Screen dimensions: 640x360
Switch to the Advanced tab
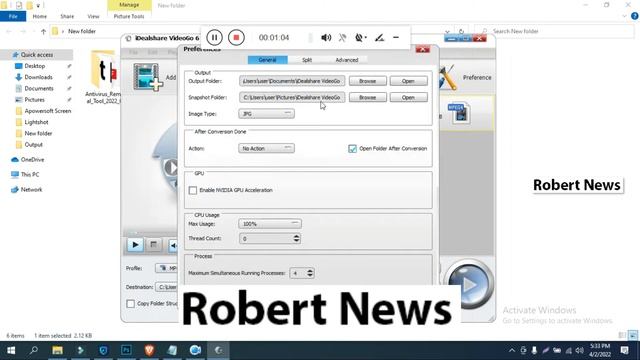(347, 60)
